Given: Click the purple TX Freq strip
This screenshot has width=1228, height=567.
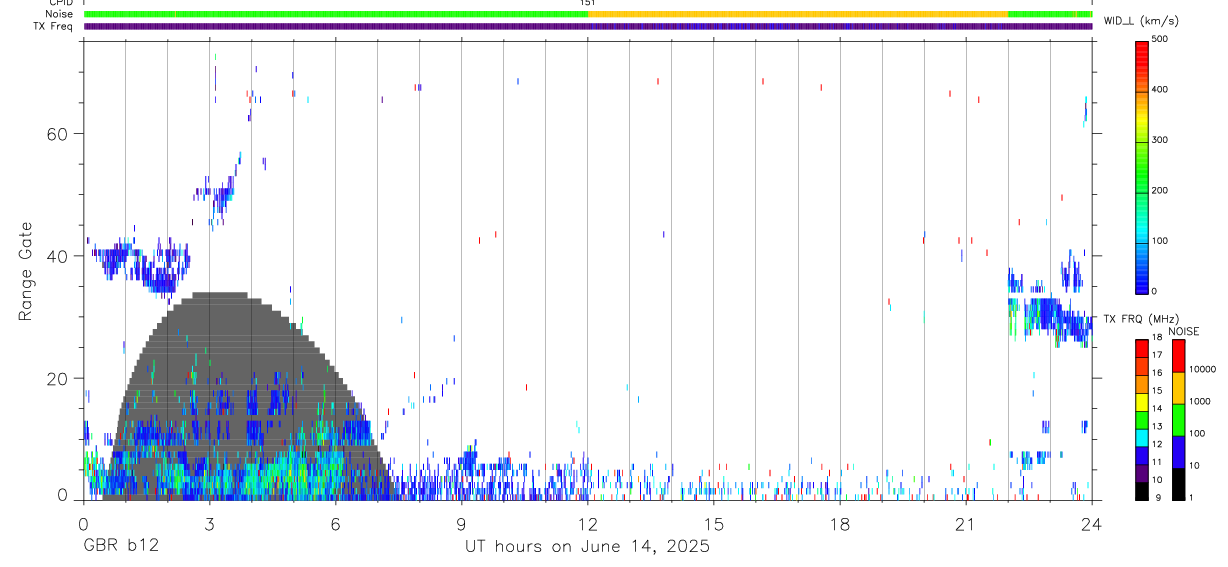Looking at the screenshot, I should (588, 26).
